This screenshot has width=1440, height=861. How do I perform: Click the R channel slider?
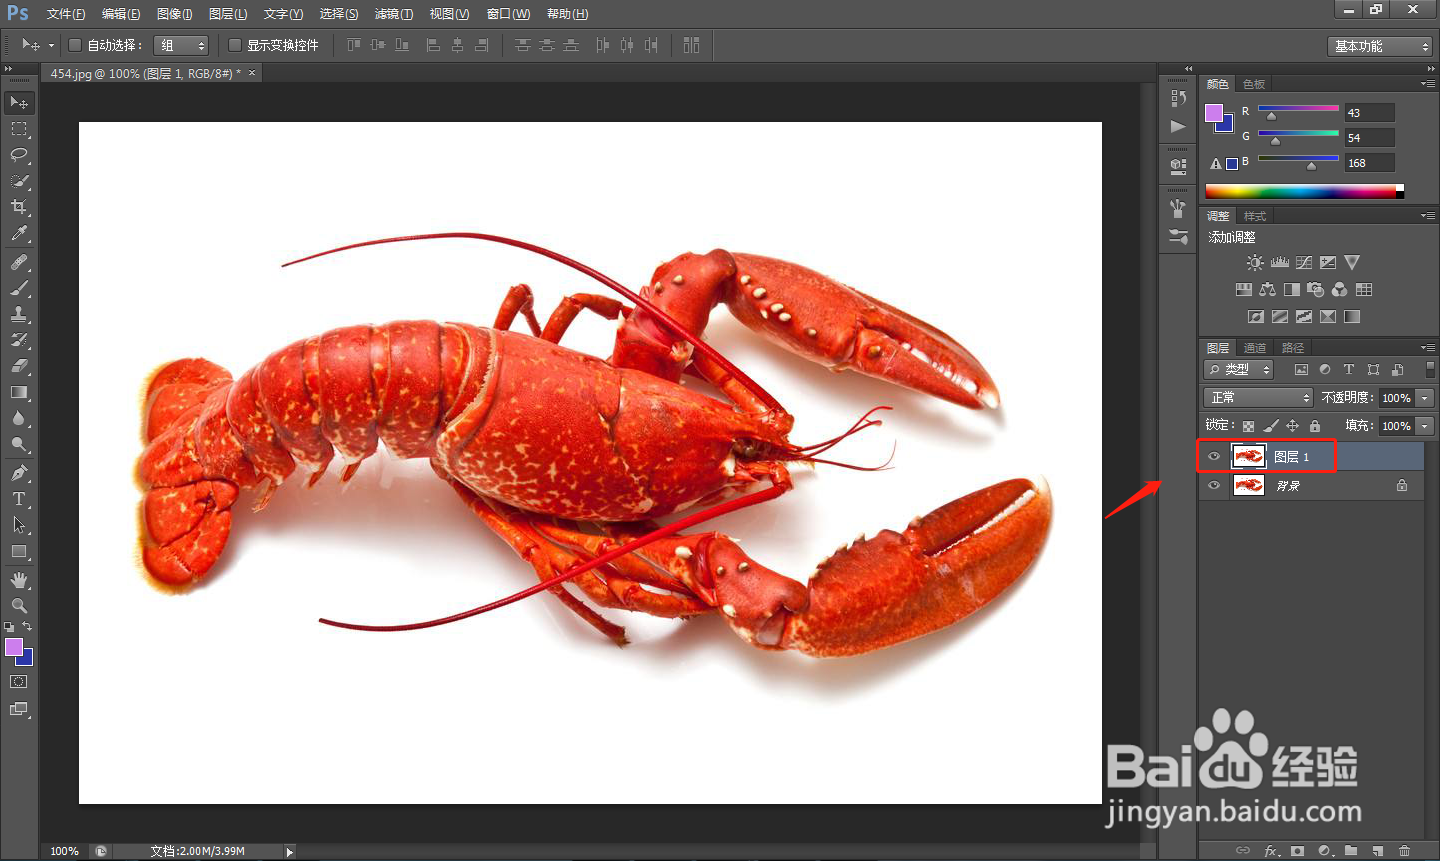pyautogui.click(x=1298, y=108)
